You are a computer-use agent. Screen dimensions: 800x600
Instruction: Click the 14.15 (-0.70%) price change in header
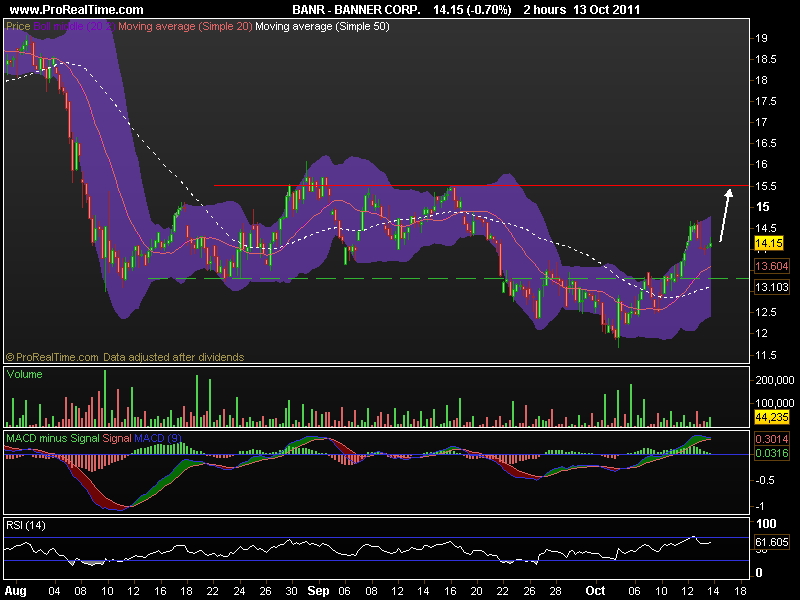(x=472, y=10)
